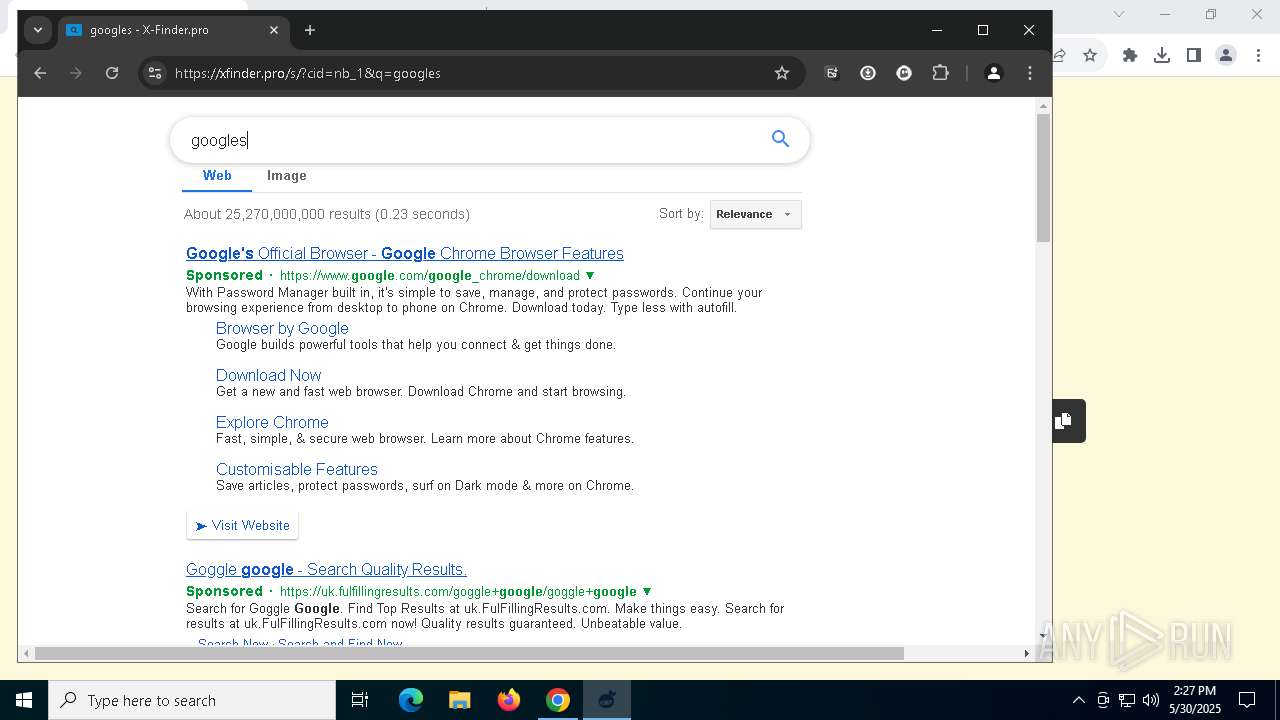This screenshot has height=720, width=1280.
Task: Click the uk.fulfillingresults.com green URL
Action: [x=458, y=591]
